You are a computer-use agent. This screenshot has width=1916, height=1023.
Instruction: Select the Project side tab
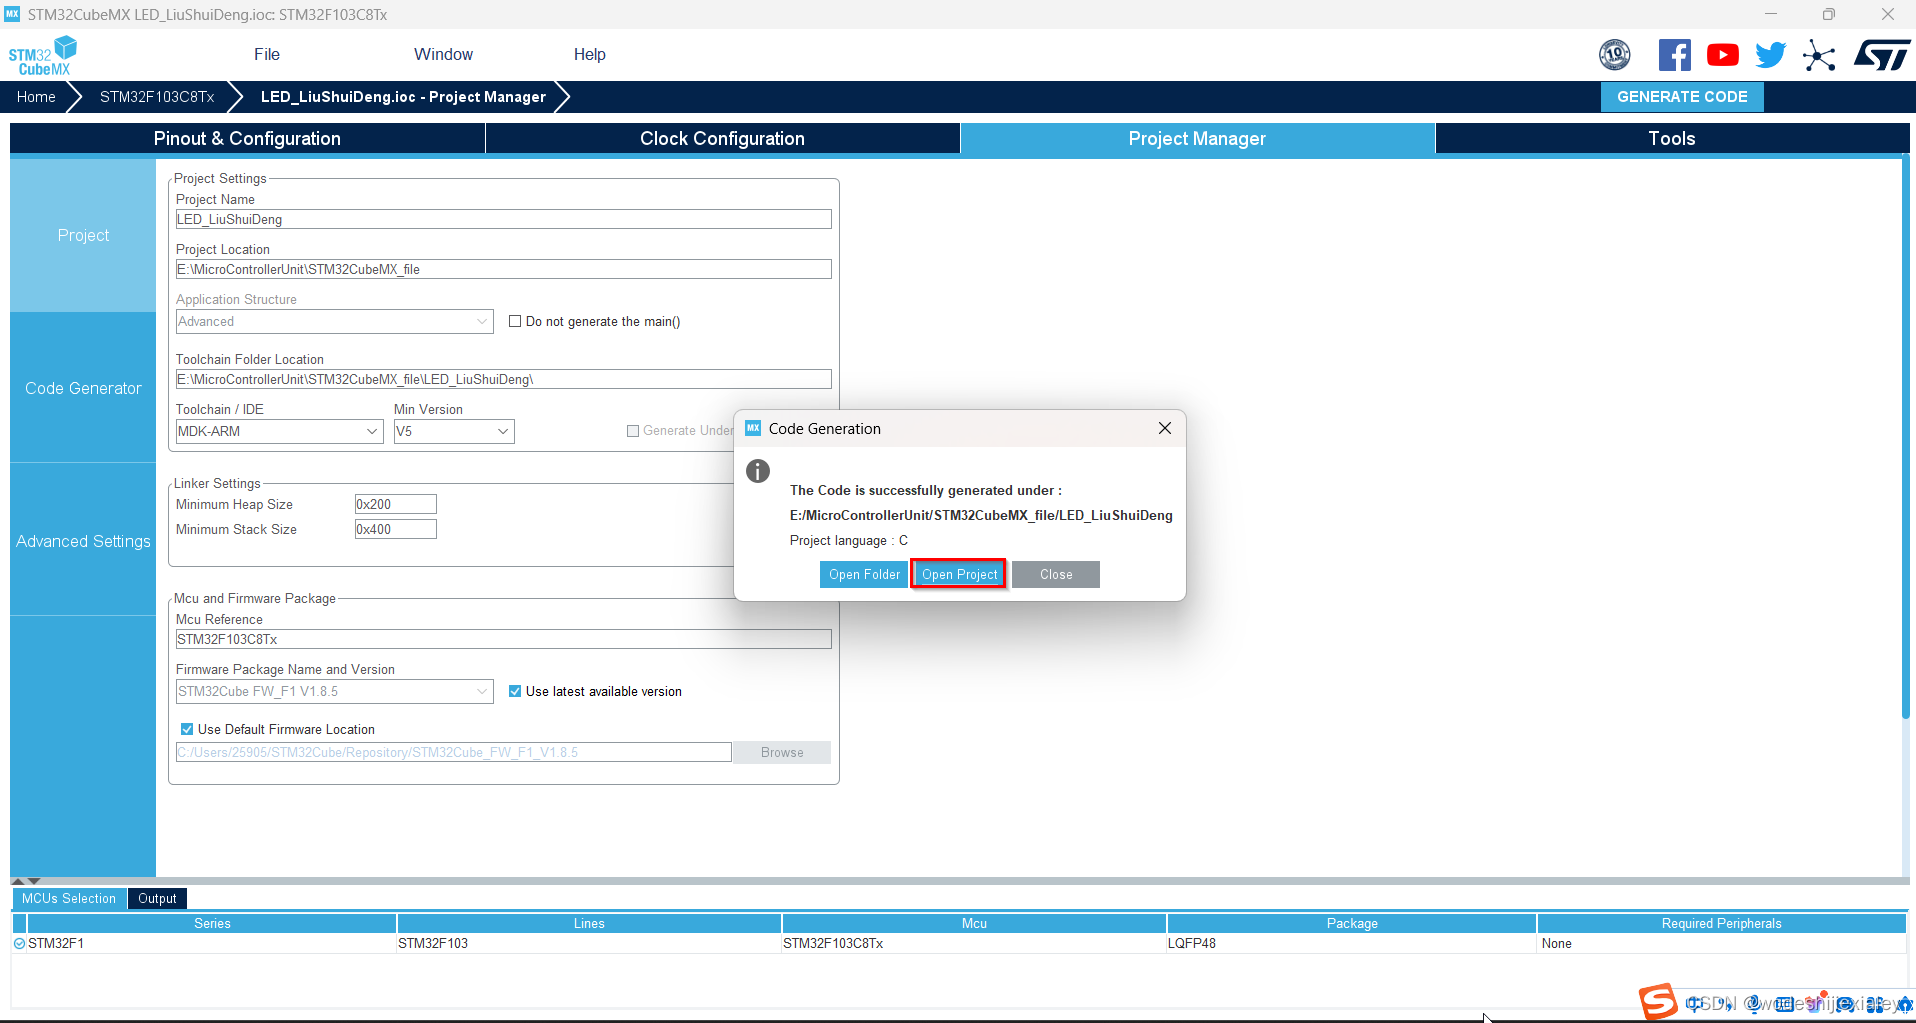click(83, 235)
